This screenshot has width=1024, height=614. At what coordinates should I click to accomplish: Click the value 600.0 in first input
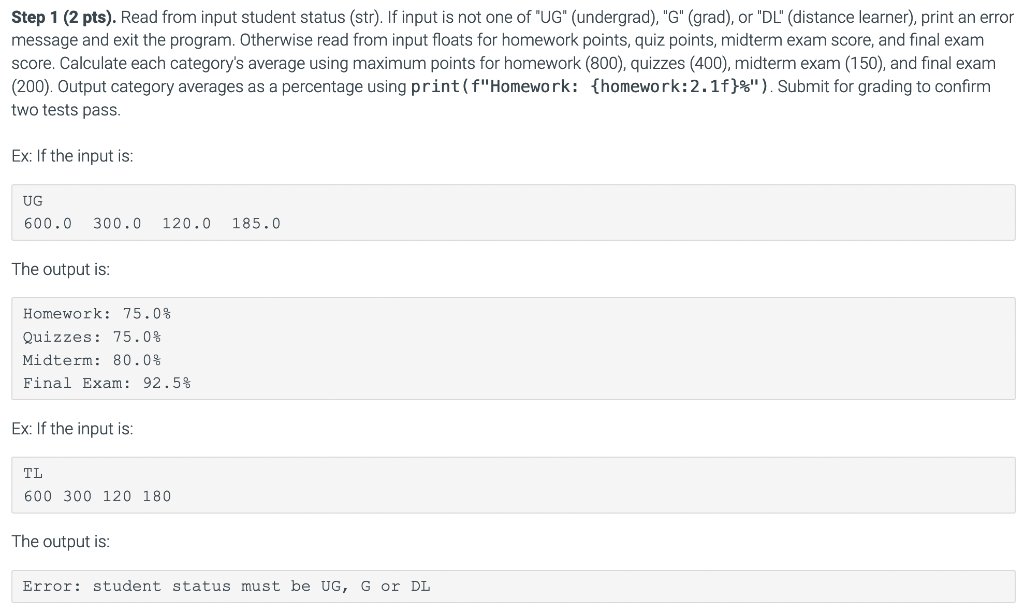click(48, 223)
